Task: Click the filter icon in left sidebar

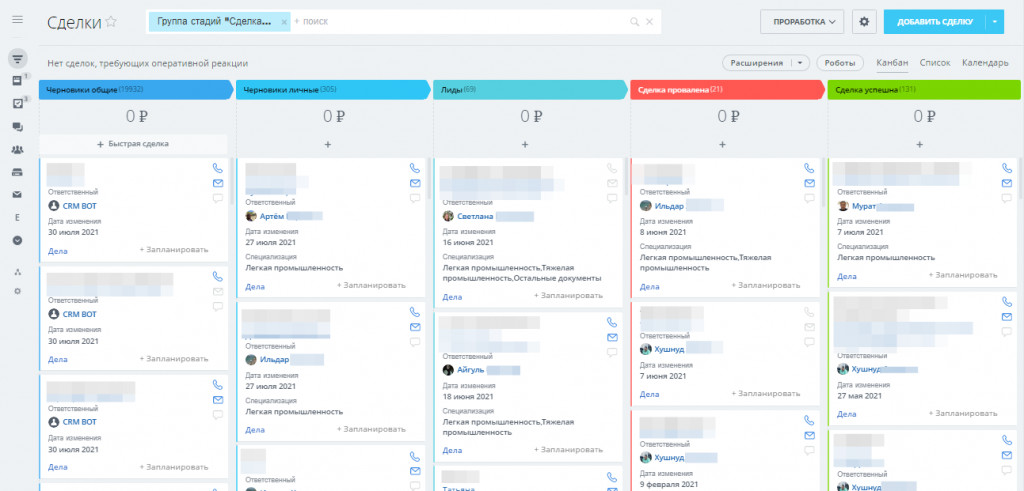Action: 18,59
